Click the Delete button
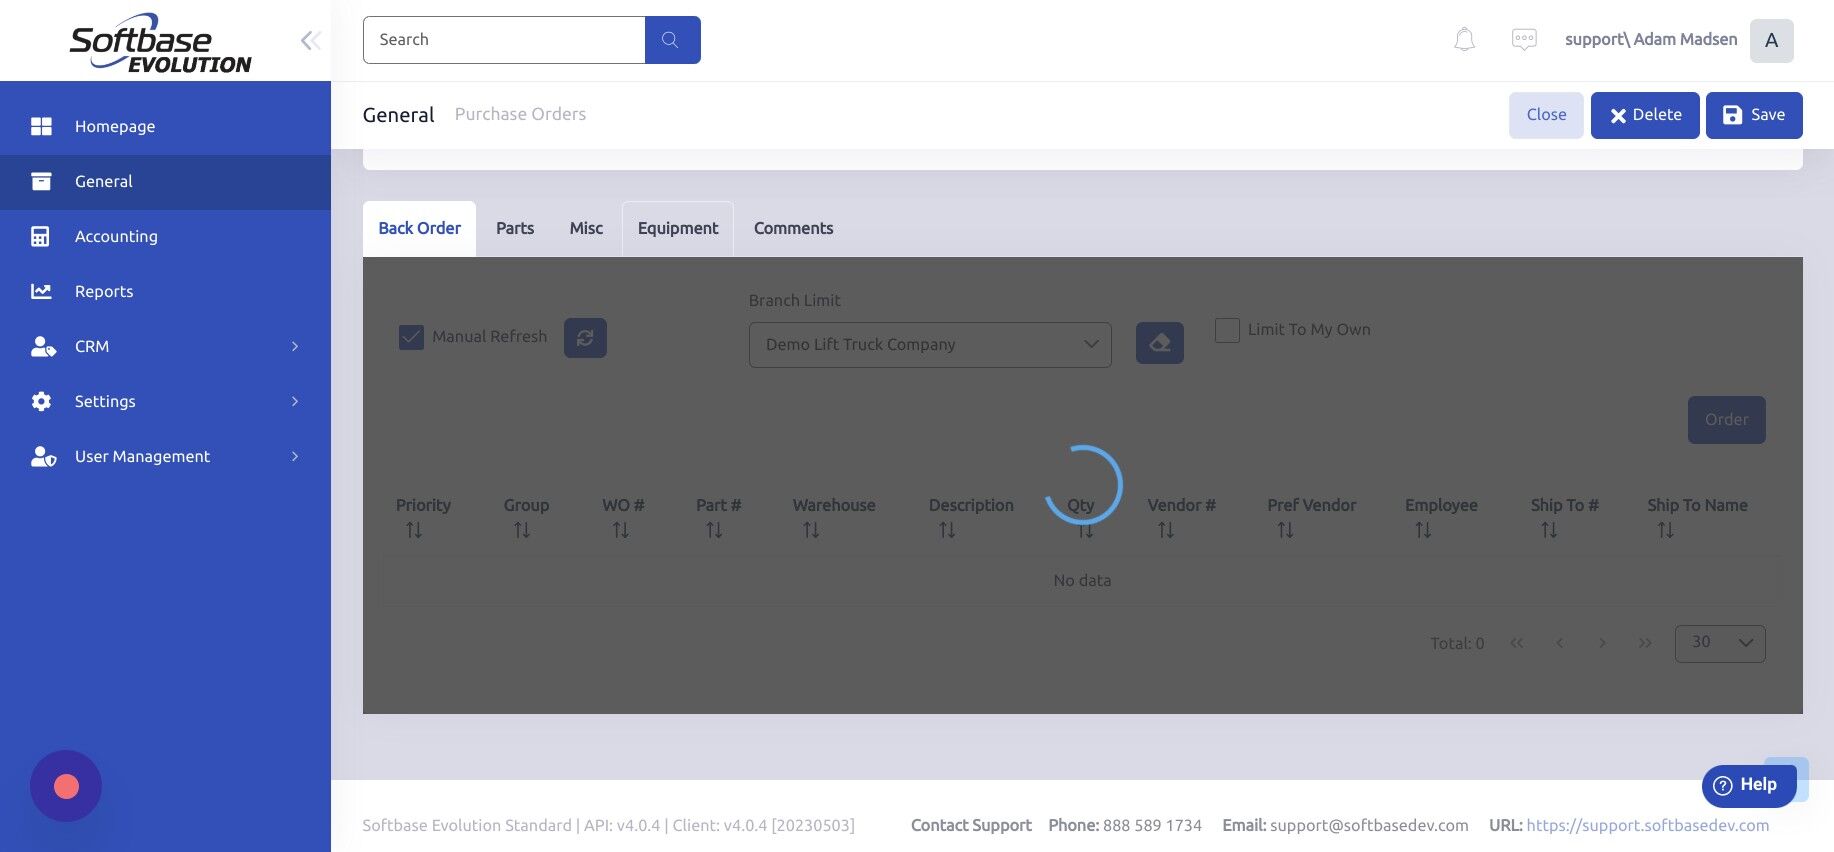 pos(1645,115)
